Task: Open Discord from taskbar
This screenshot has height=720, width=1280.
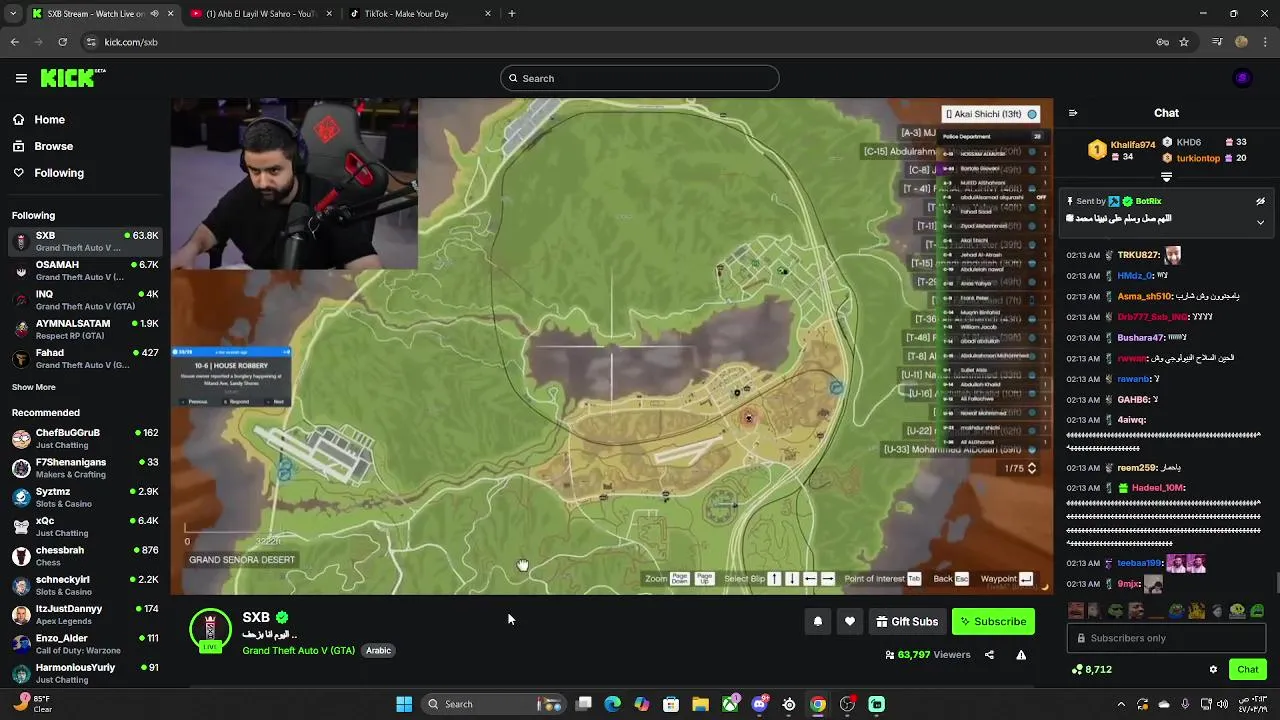Action: click(760, 704)
